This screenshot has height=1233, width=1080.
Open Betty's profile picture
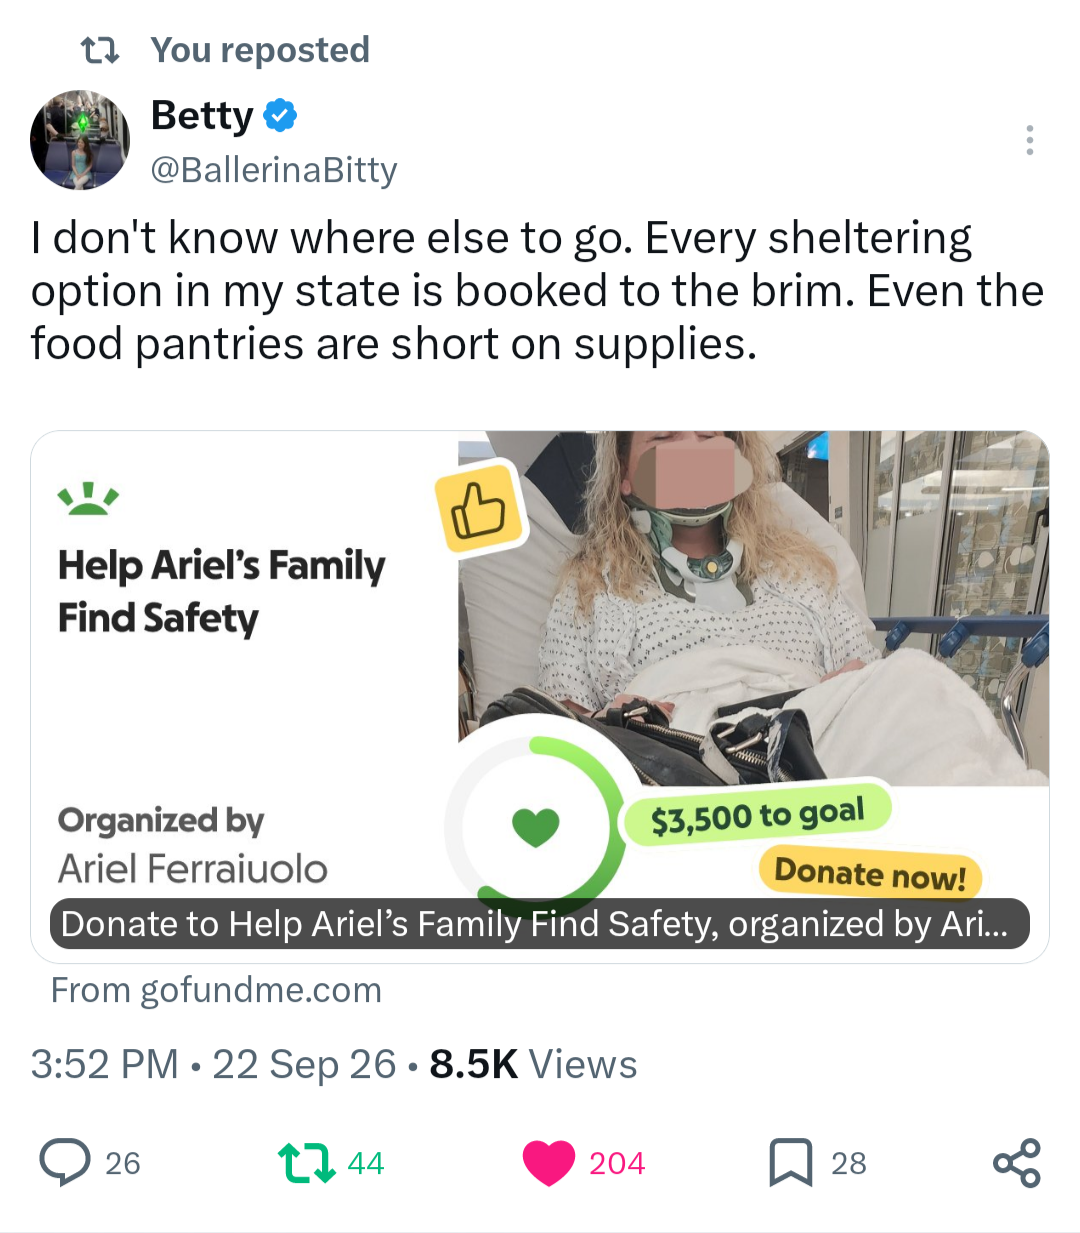tap(80, 140)
